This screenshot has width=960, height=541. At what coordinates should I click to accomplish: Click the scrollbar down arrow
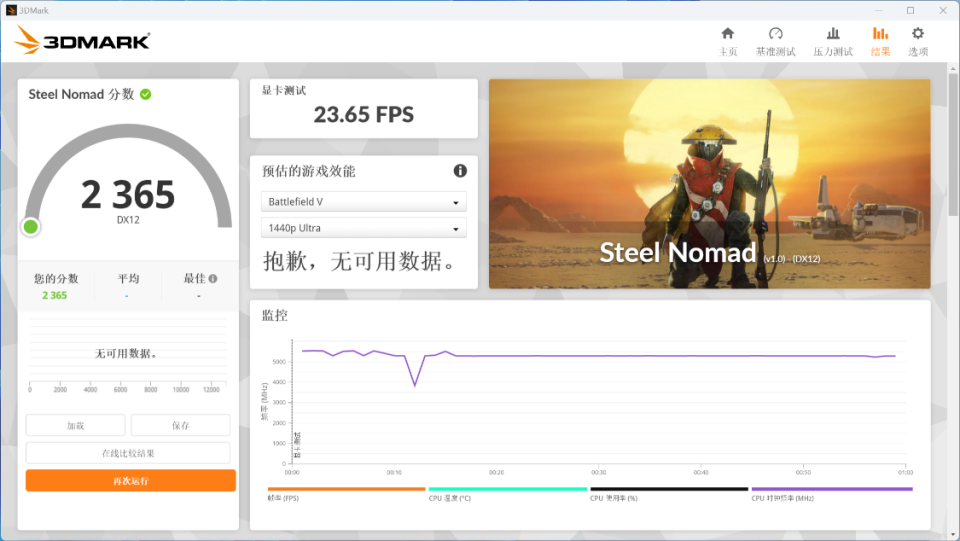pos(953,535)
